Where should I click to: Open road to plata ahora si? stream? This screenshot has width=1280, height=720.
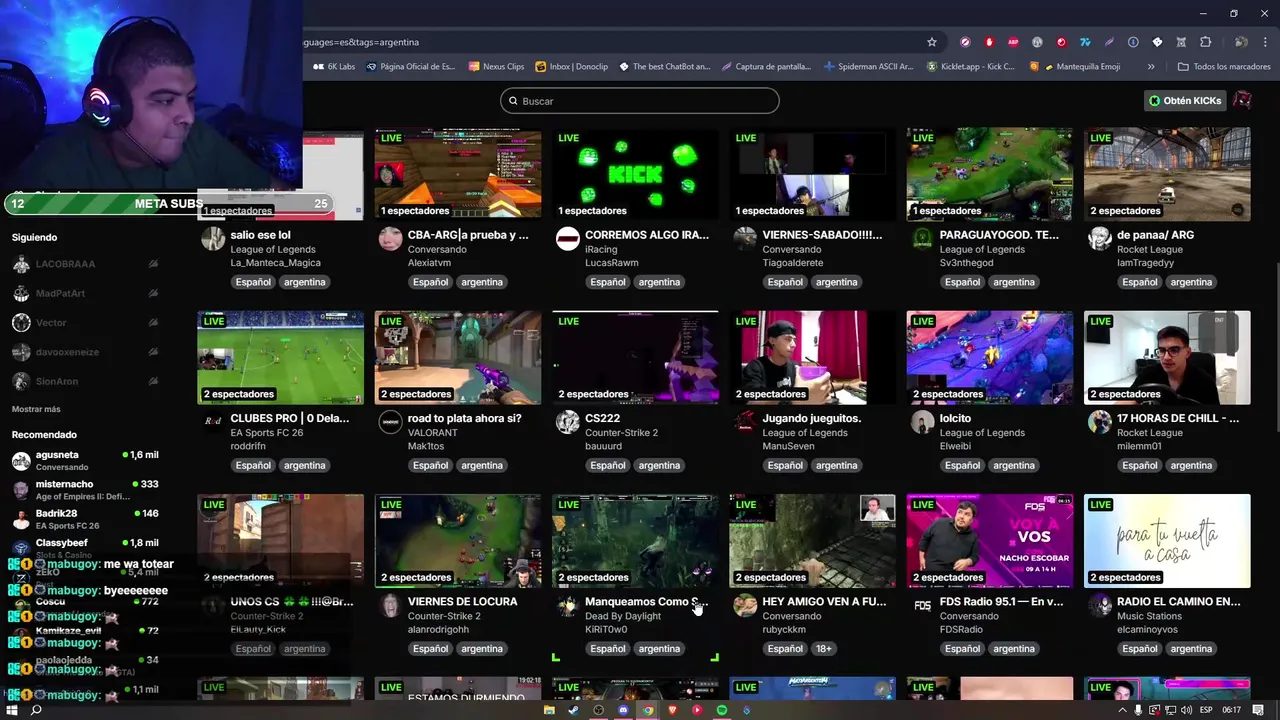[x=464, y=418]
